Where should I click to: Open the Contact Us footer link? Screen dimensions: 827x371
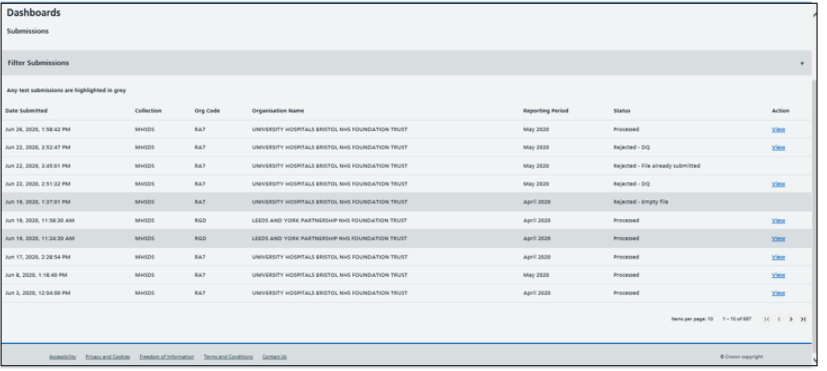[x=274, y=357]
